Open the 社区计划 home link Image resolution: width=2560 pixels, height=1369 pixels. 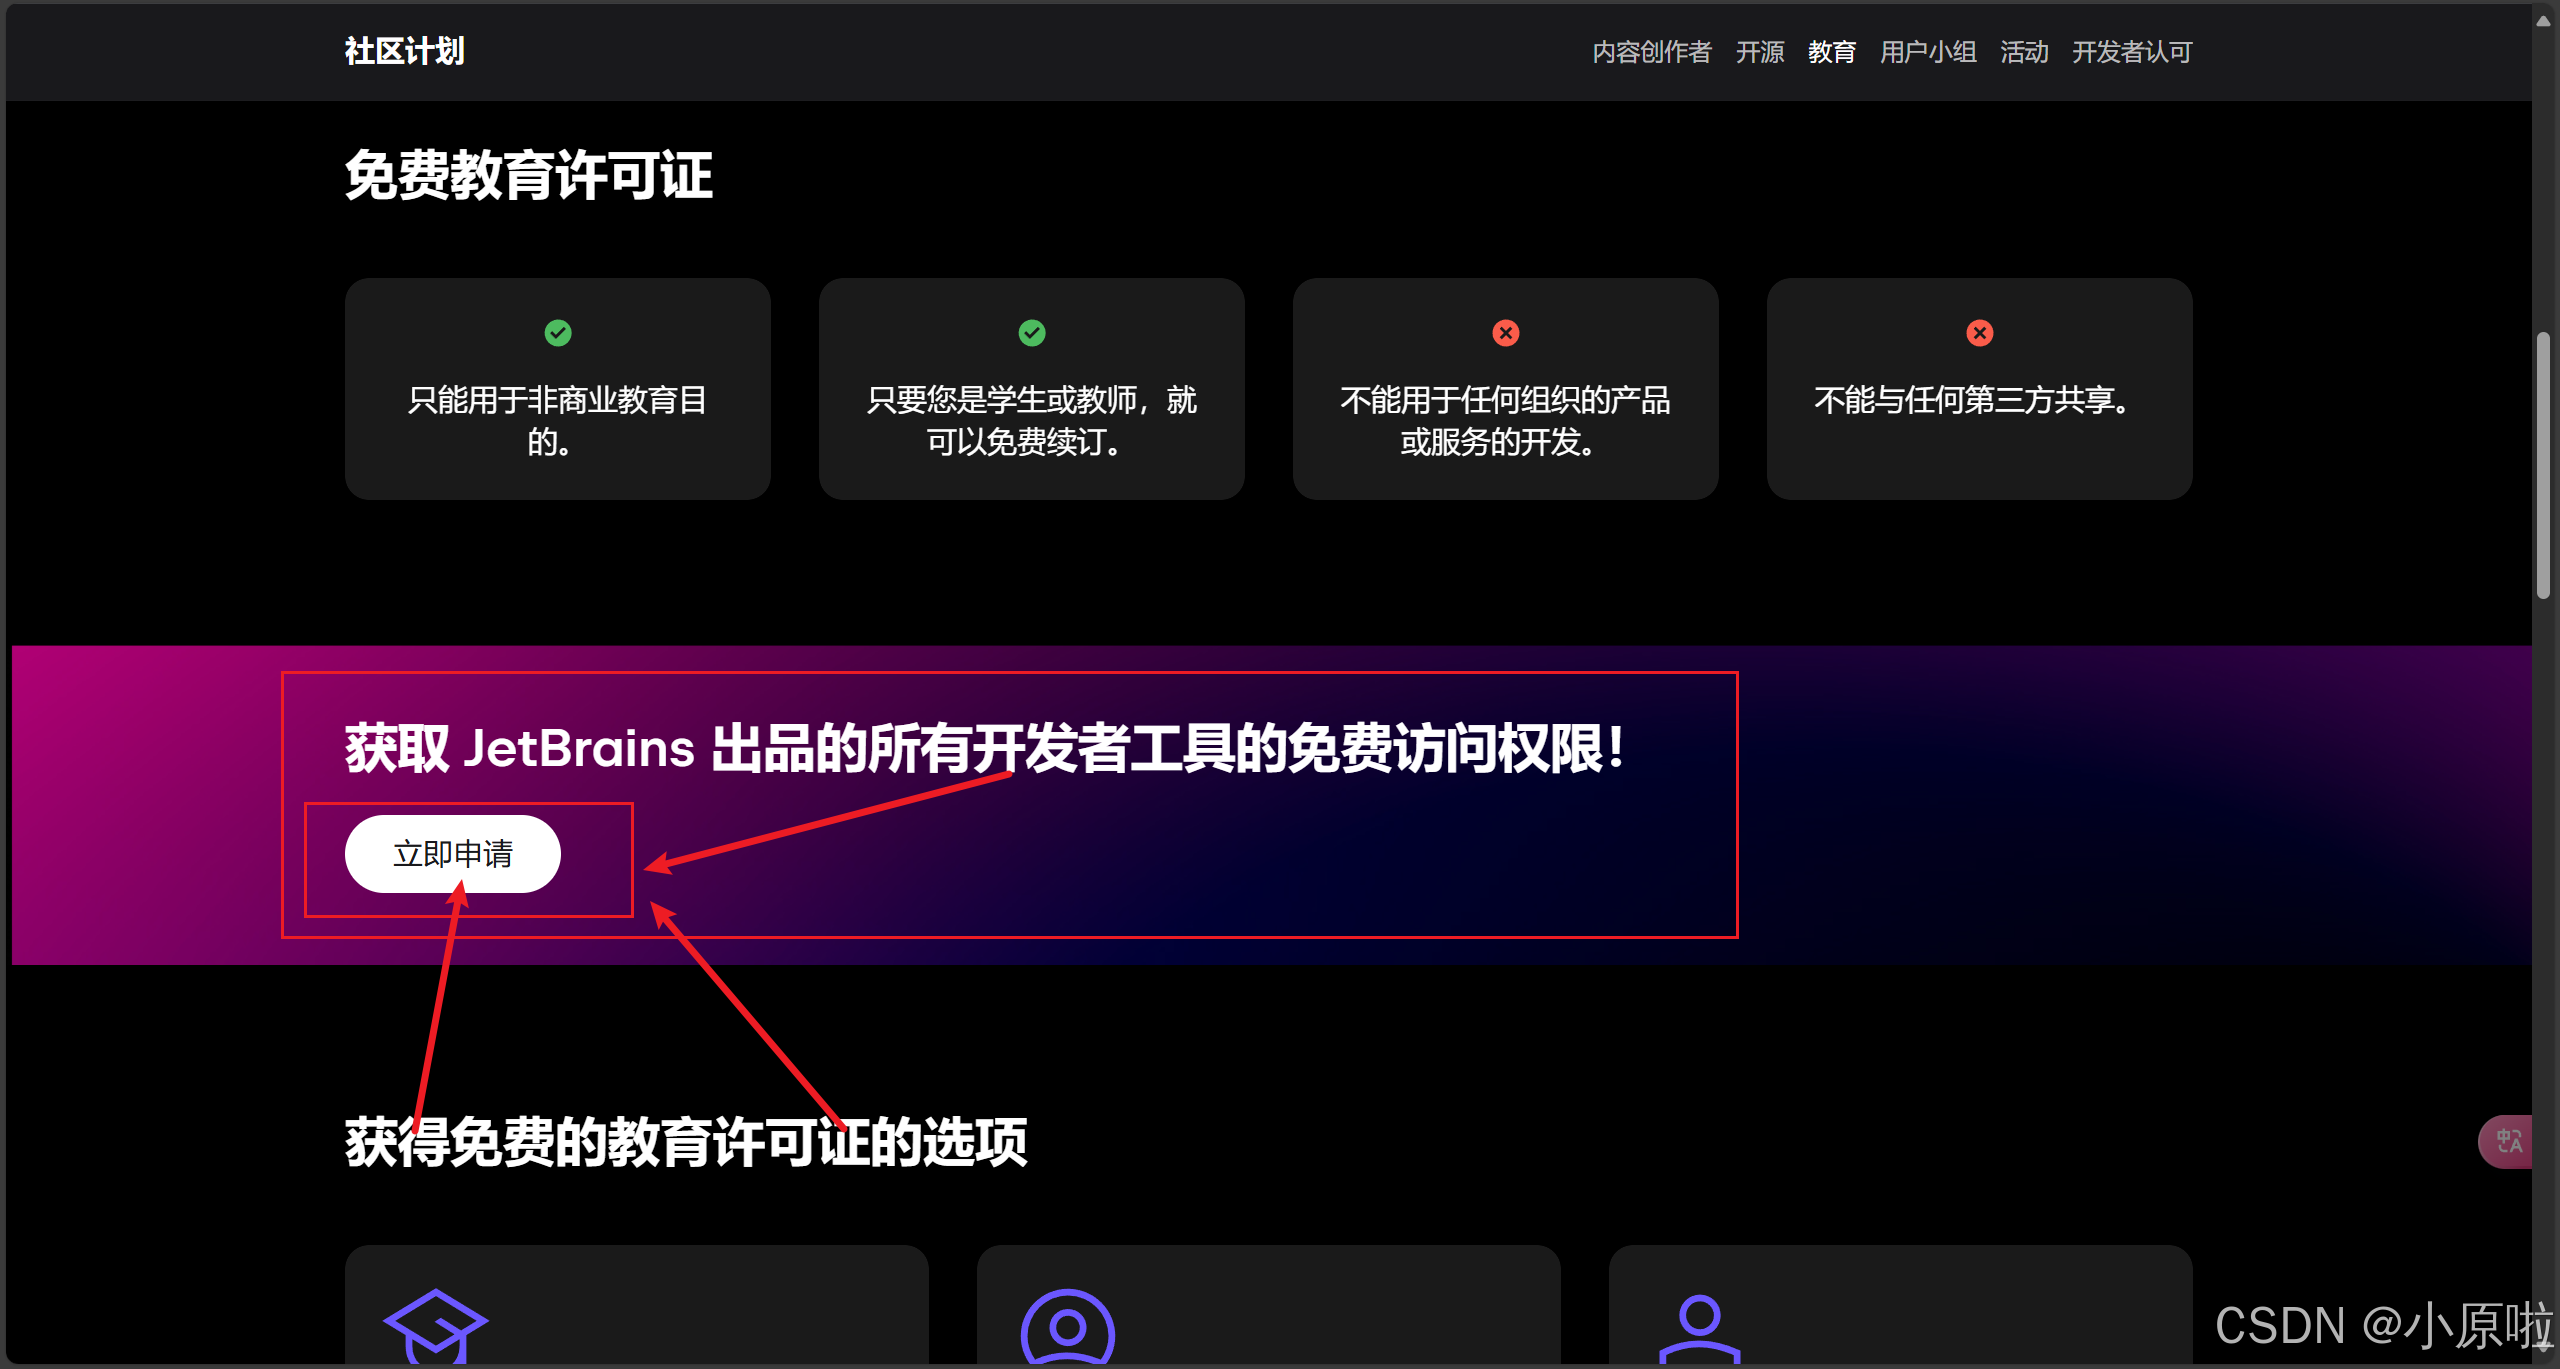tap(405, 51)
